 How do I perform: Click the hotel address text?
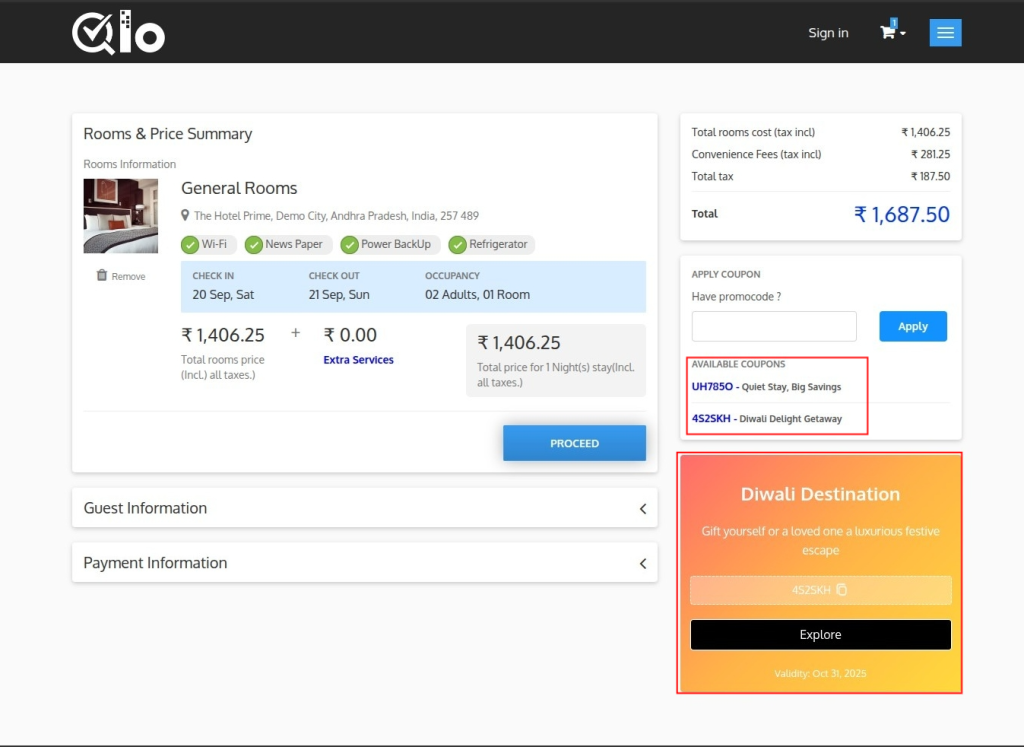click(x=336, y=215)
